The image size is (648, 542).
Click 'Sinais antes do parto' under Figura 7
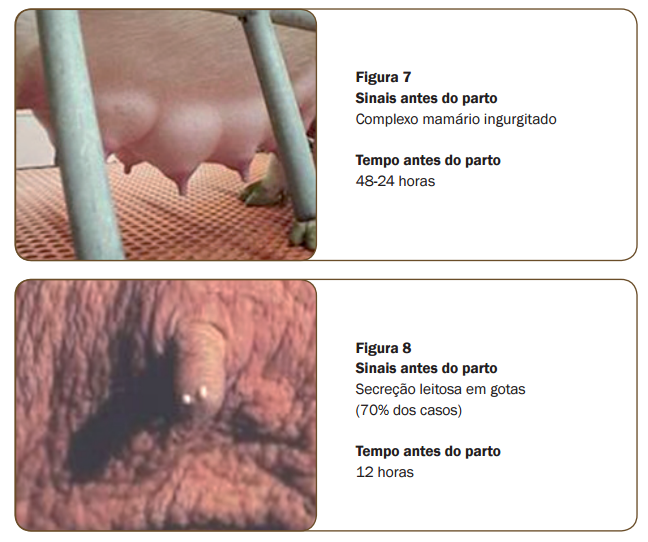pyautogui.click(x=426, y=98)
